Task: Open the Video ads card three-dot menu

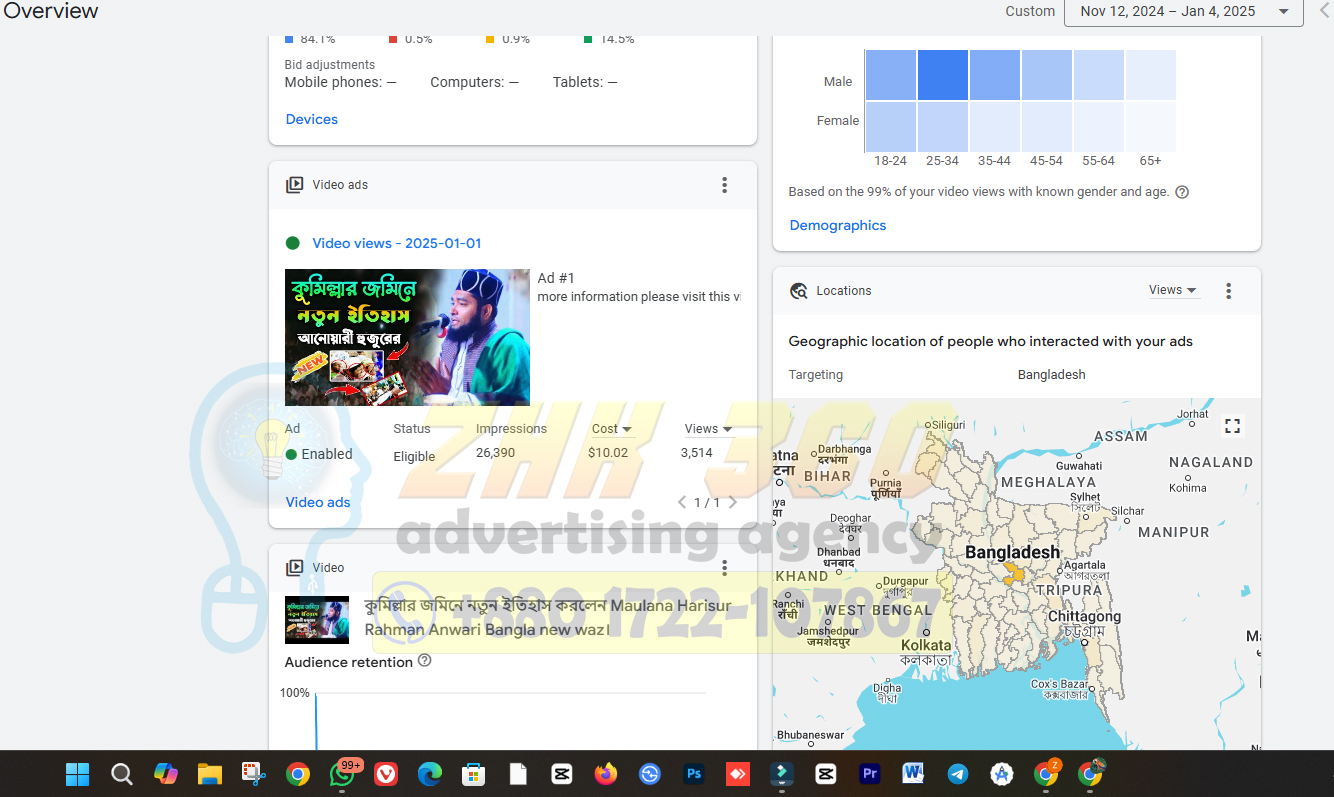Action: click(x=724, y=185)
